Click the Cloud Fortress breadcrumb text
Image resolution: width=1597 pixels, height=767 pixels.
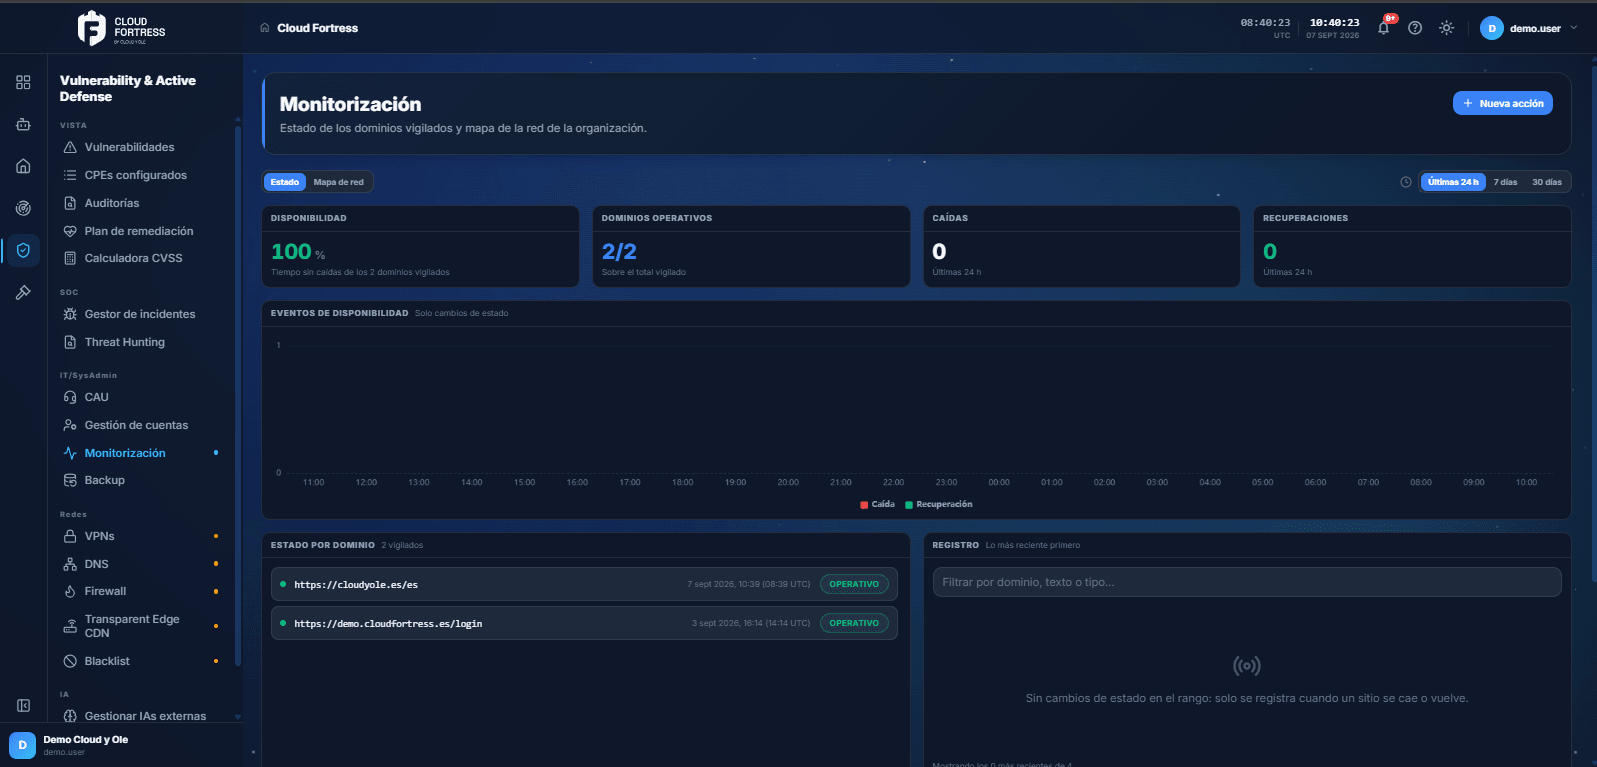pos(317,28)
